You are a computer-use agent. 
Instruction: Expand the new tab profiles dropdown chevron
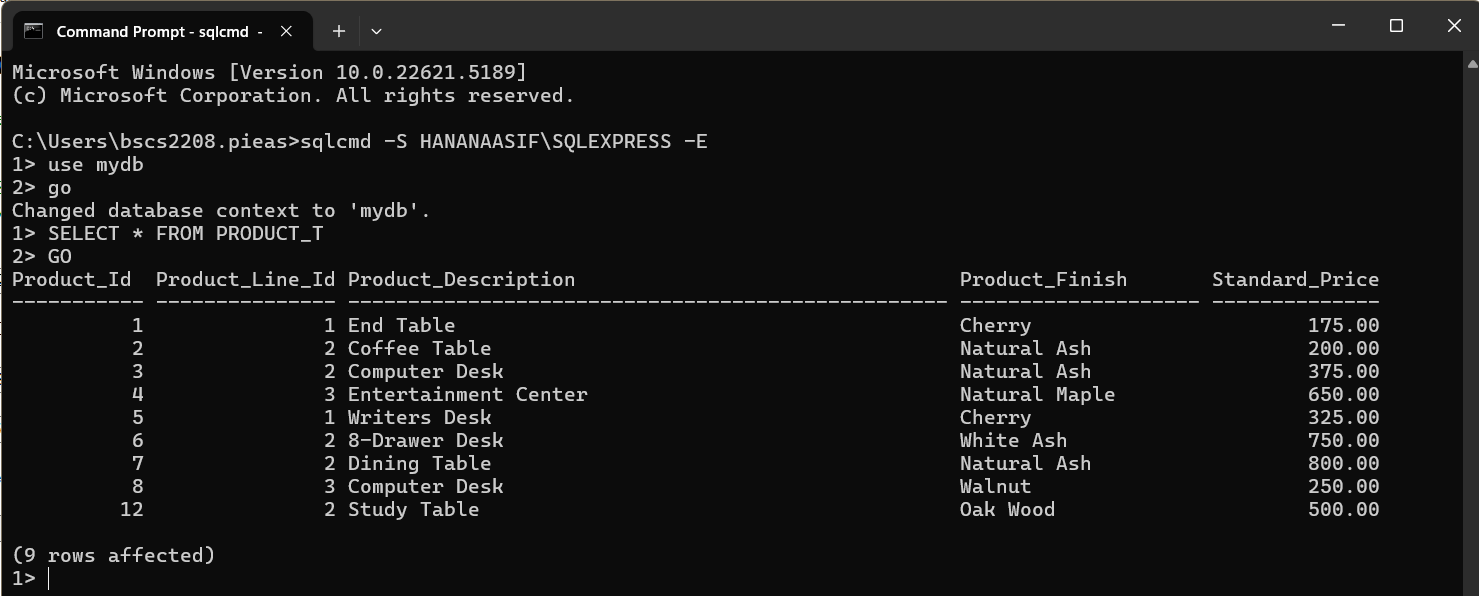coord(376,31)
